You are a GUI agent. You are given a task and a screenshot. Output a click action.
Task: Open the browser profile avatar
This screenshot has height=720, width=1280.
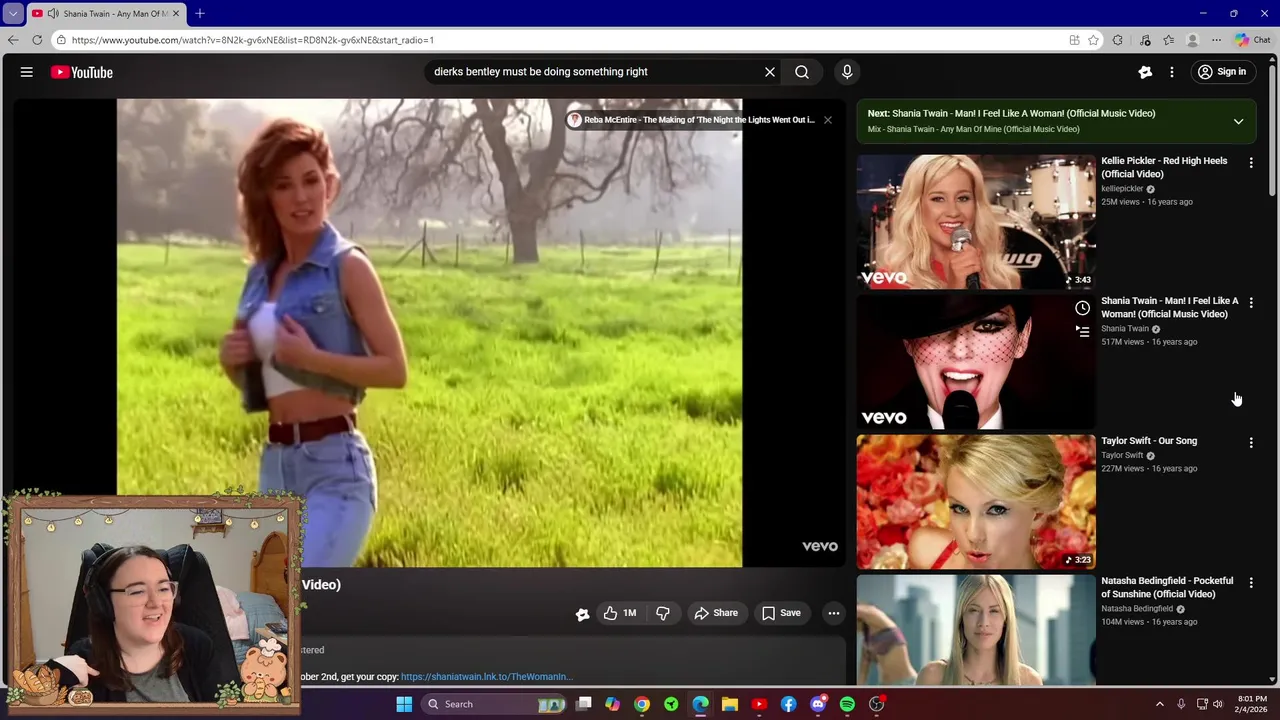(x=1192, y=40)
